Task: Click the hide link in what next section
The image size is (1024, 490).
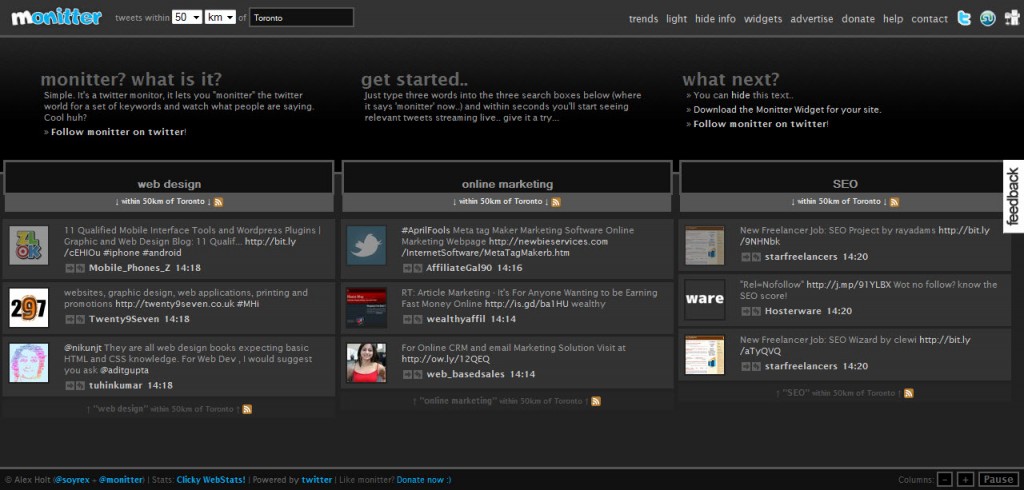Action: 741,95
